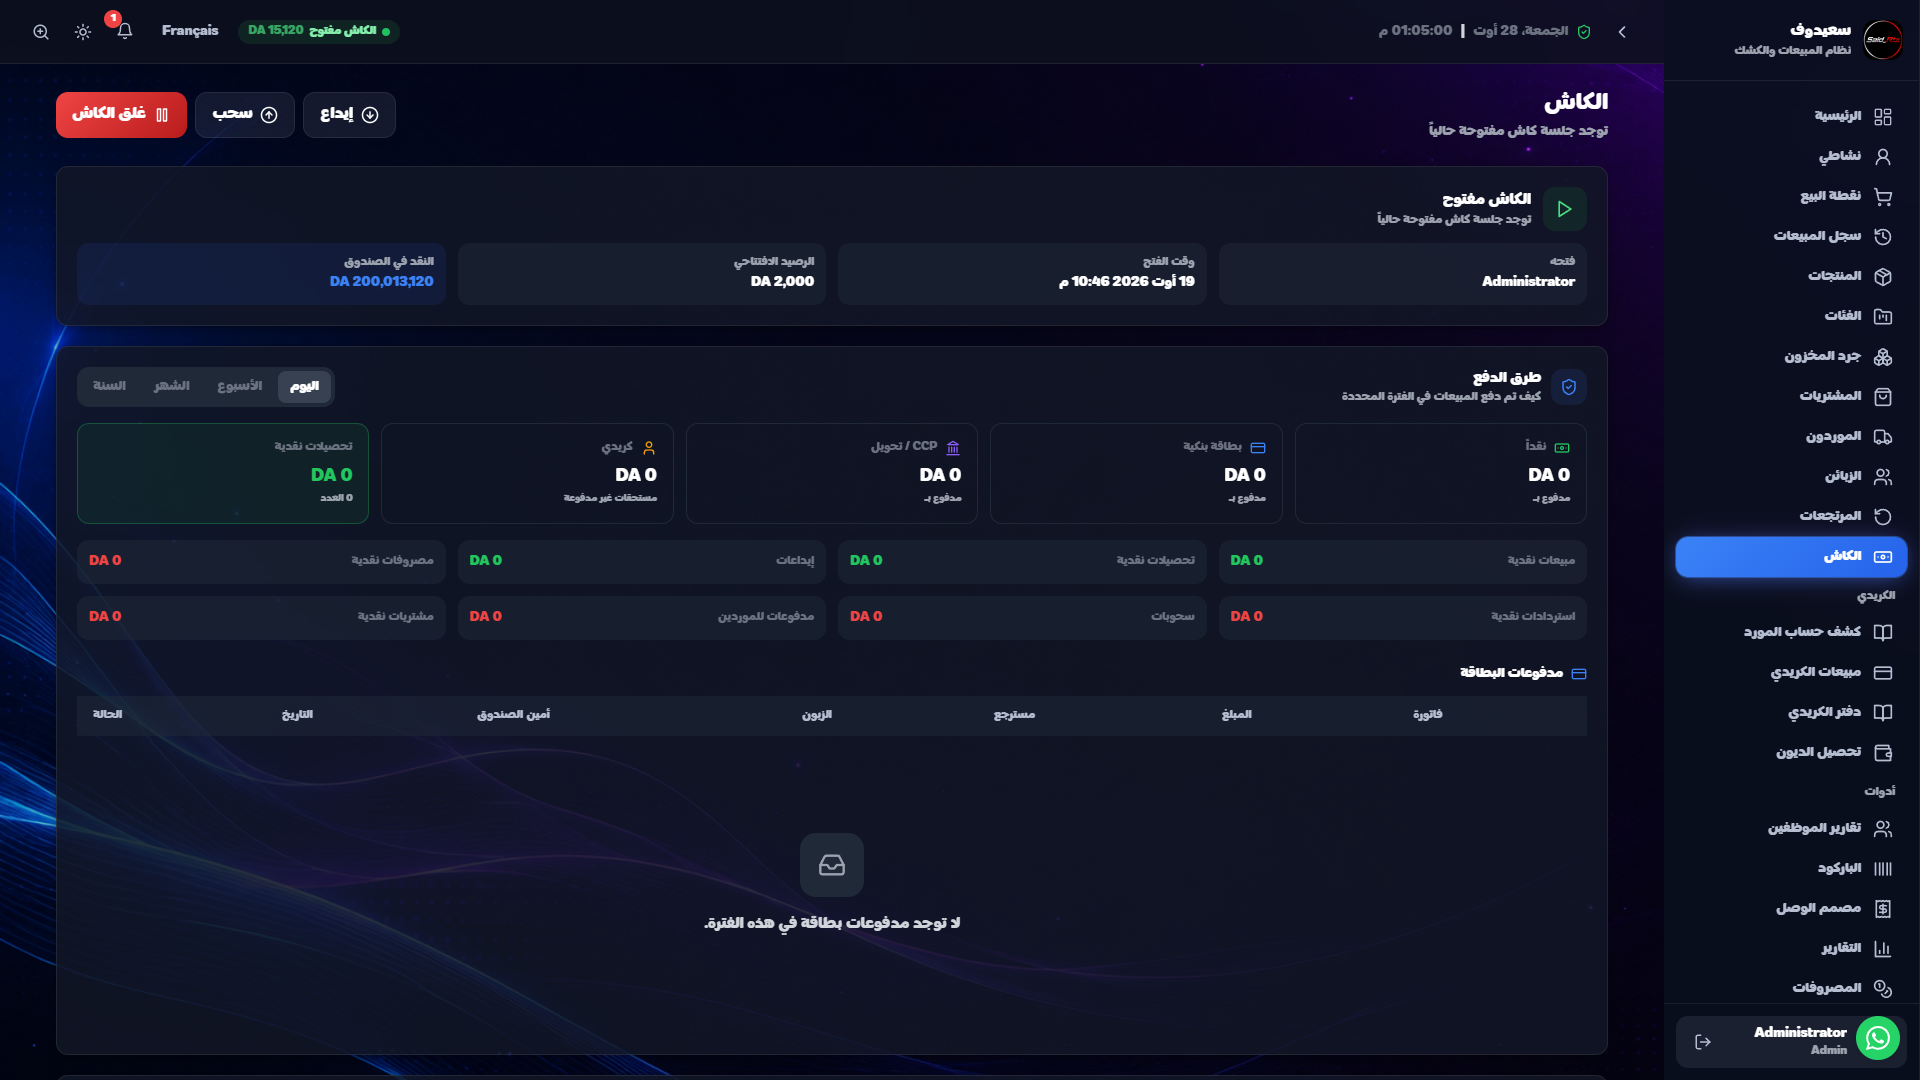Image resolution: width=1920 pixels, height=1080 pixels.
Task: Click the logout icon beside Administrator
Action: [x=1703, y=1042]
